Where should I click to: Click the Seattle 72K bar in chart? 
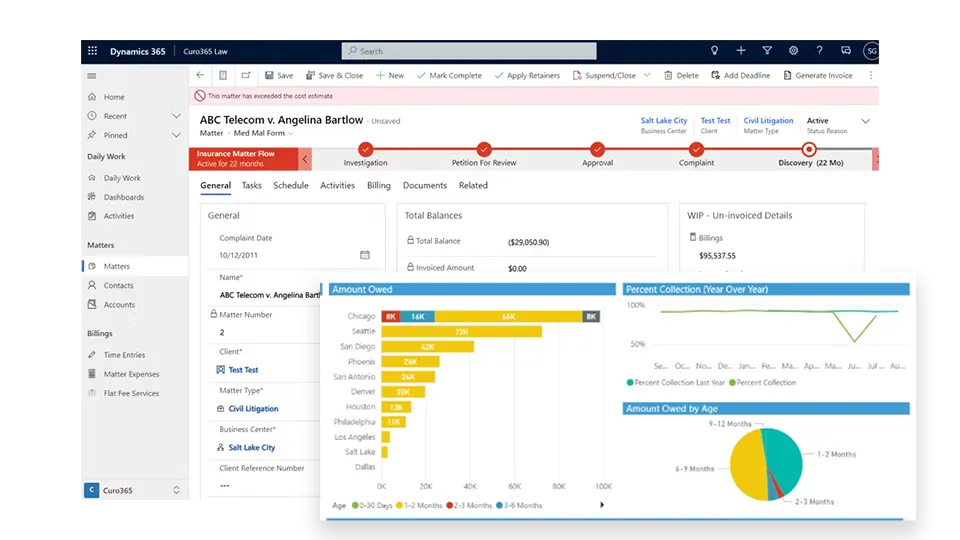click(x=460, y=331)
